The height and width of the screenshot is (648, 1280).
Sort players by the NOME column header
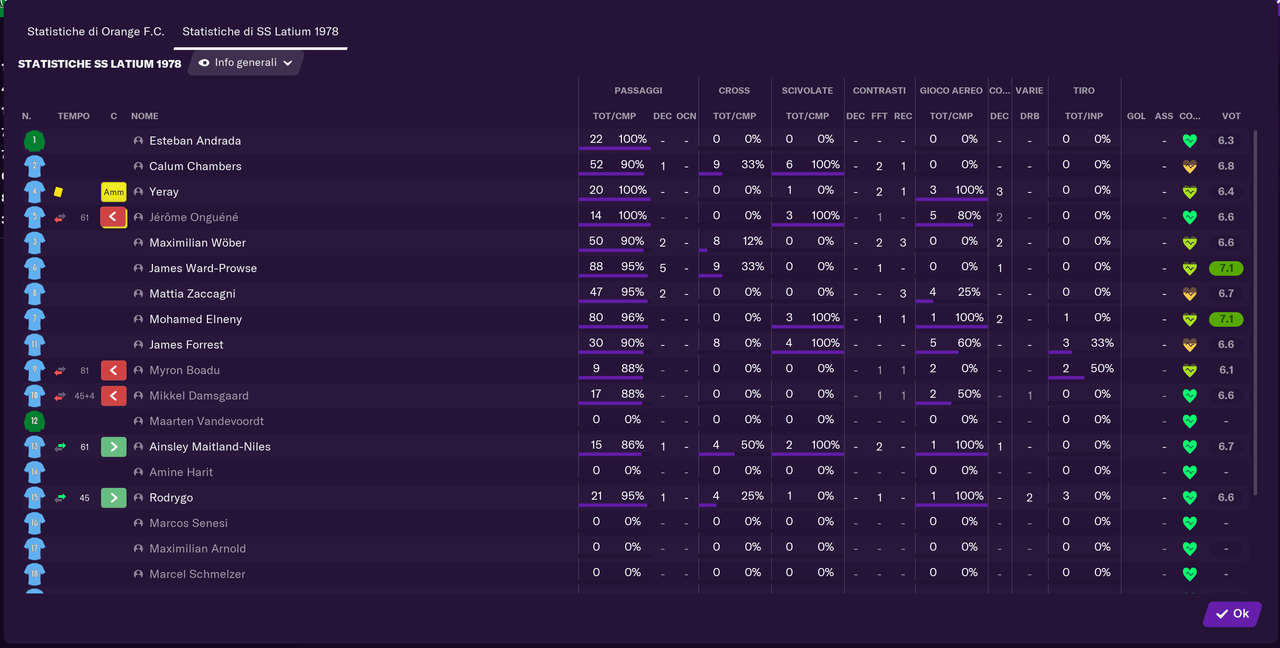click(x=145, y=116)
